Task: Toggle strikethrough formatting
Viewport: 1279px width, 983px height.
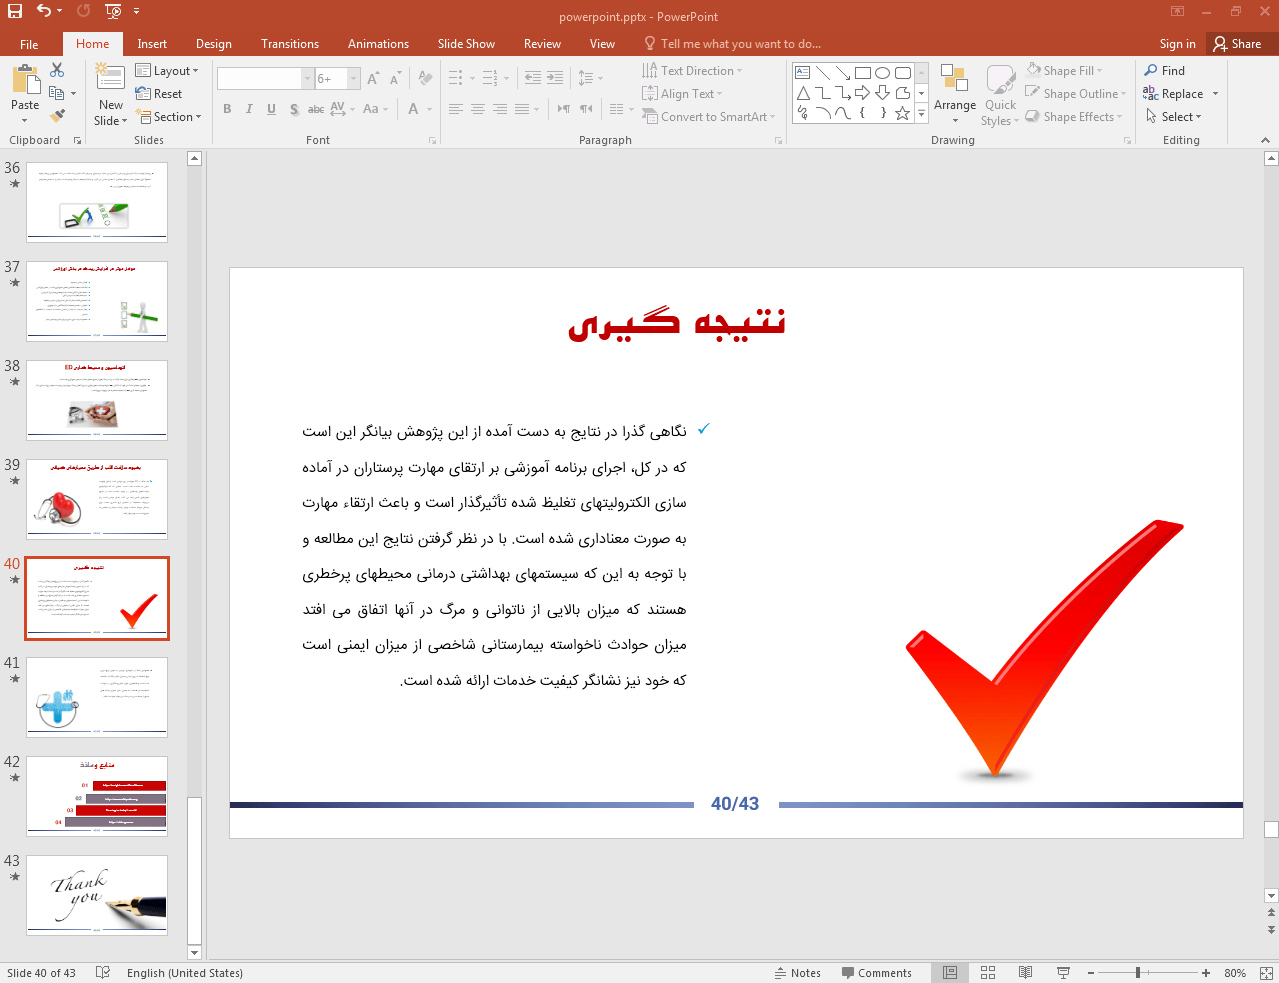Action: (316, 109)
